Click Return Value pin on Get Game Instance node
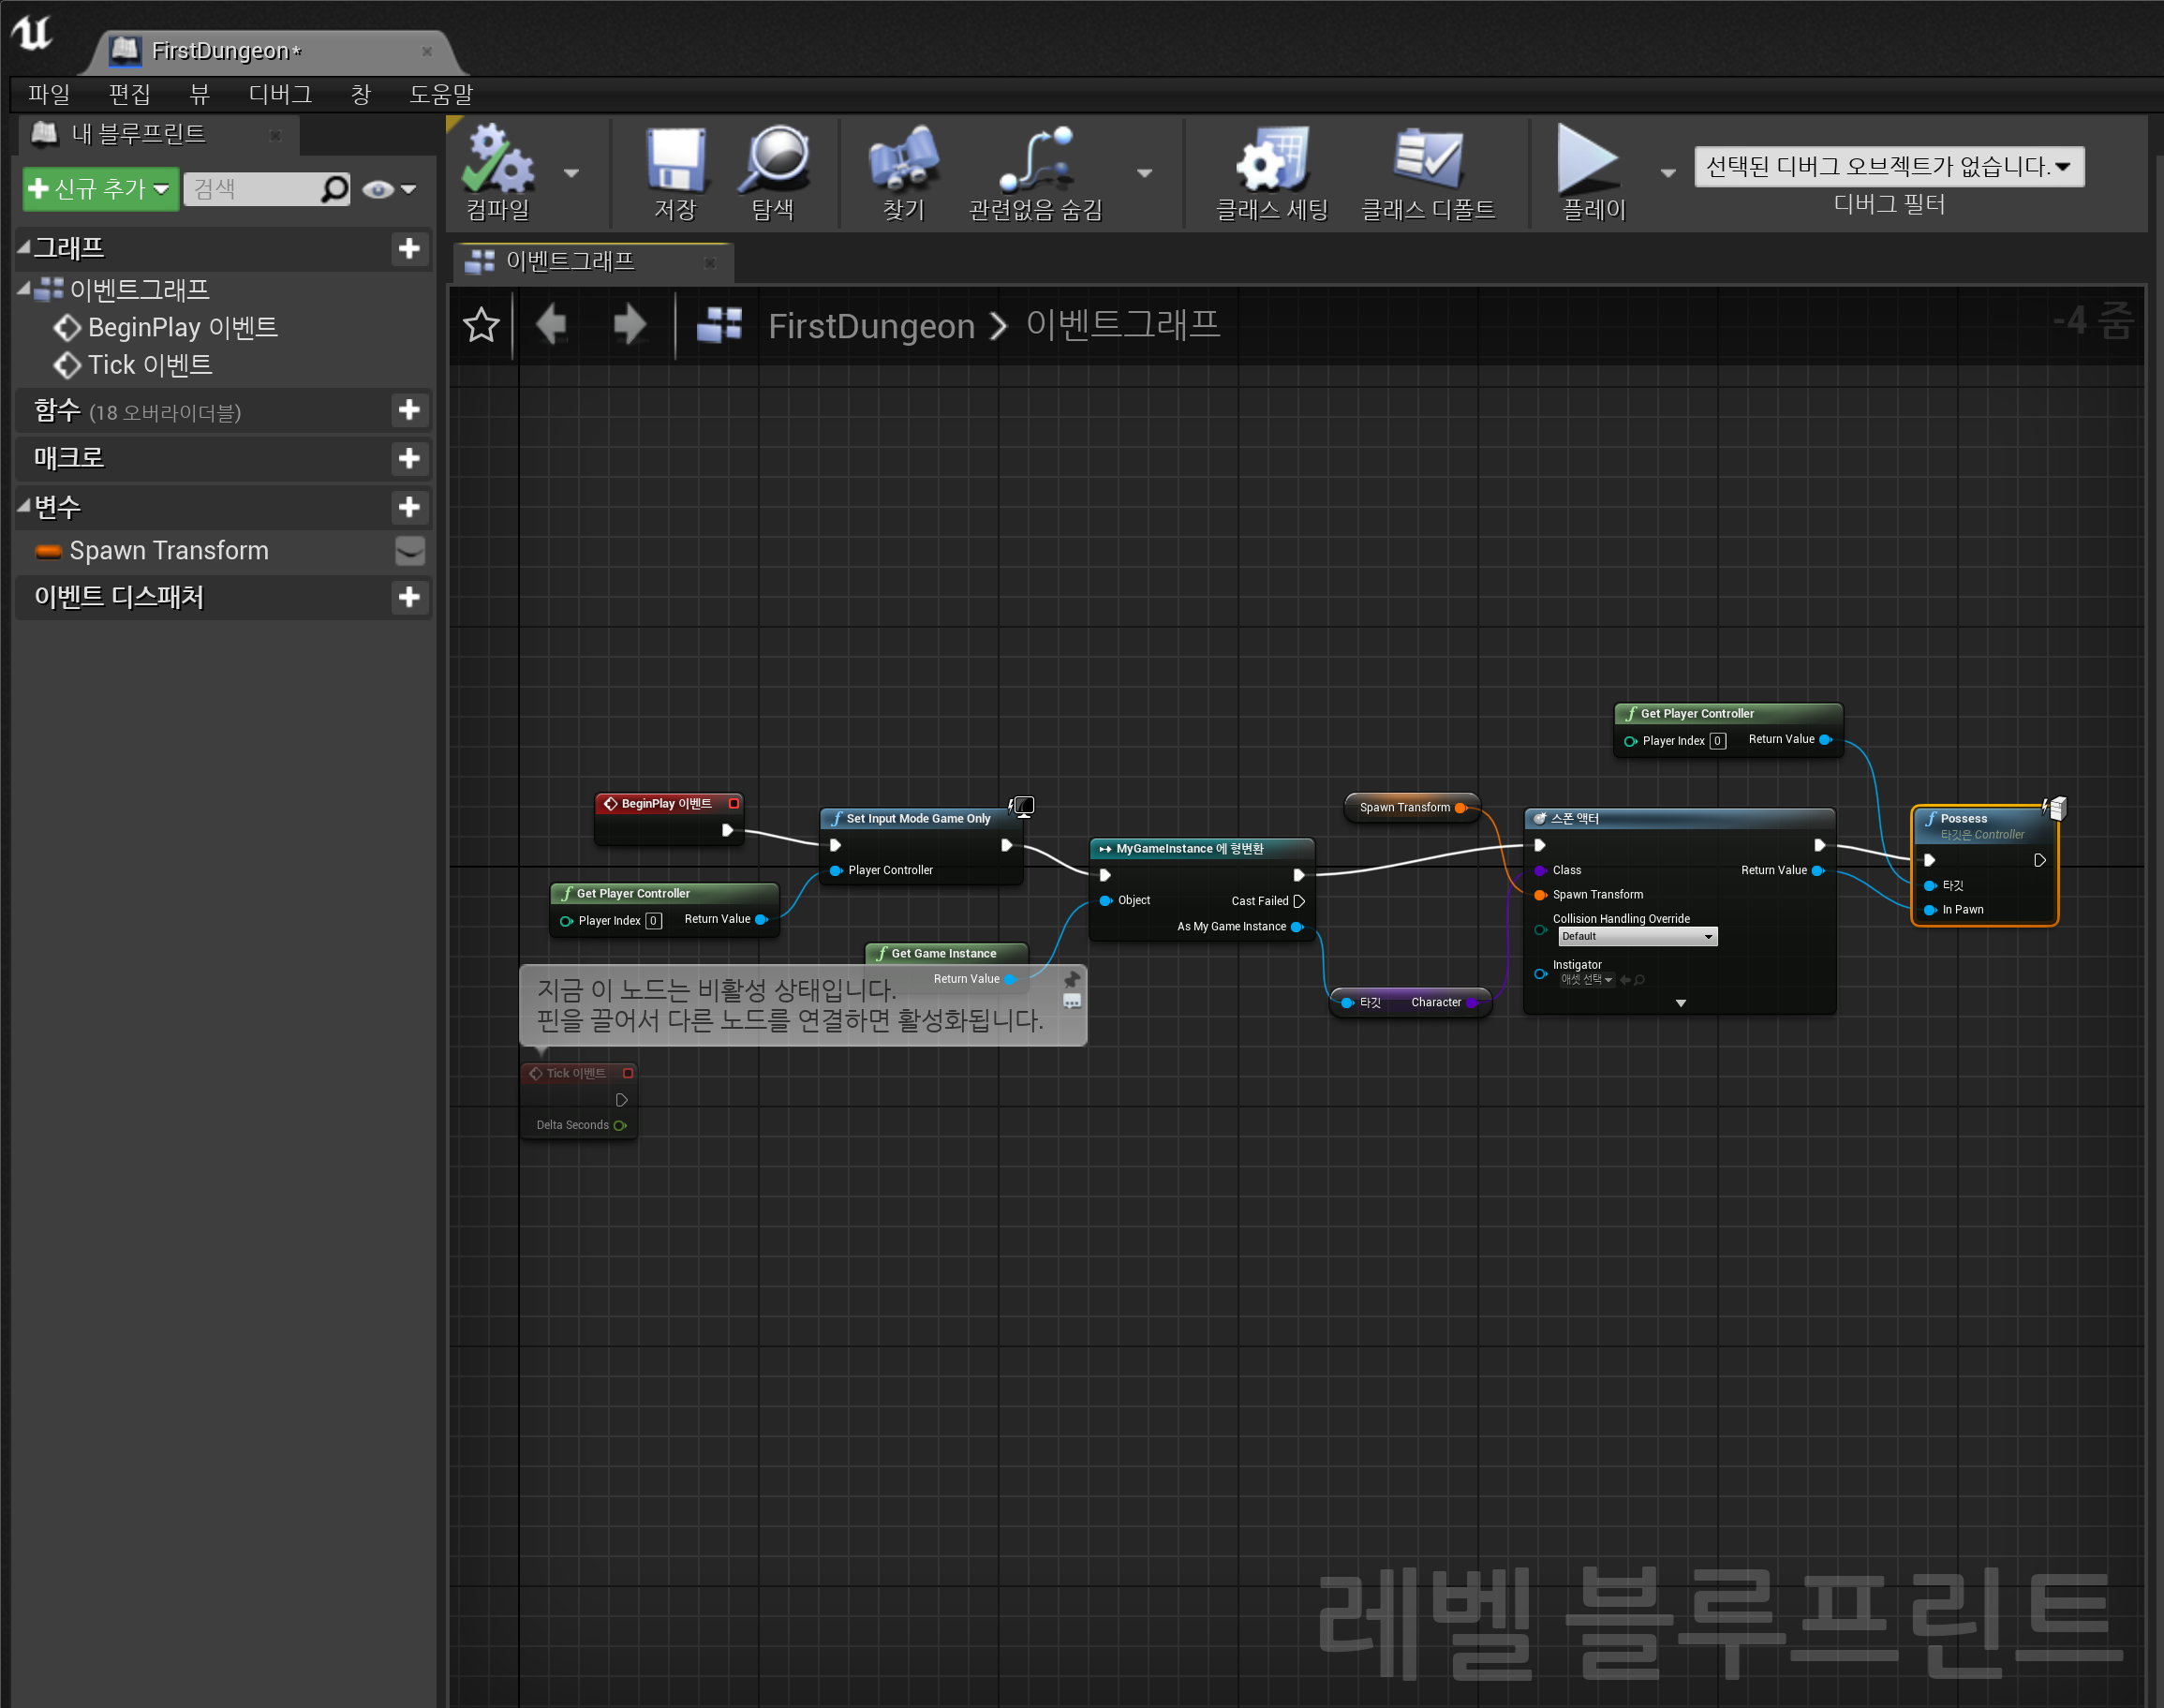 click(1010, 979)
